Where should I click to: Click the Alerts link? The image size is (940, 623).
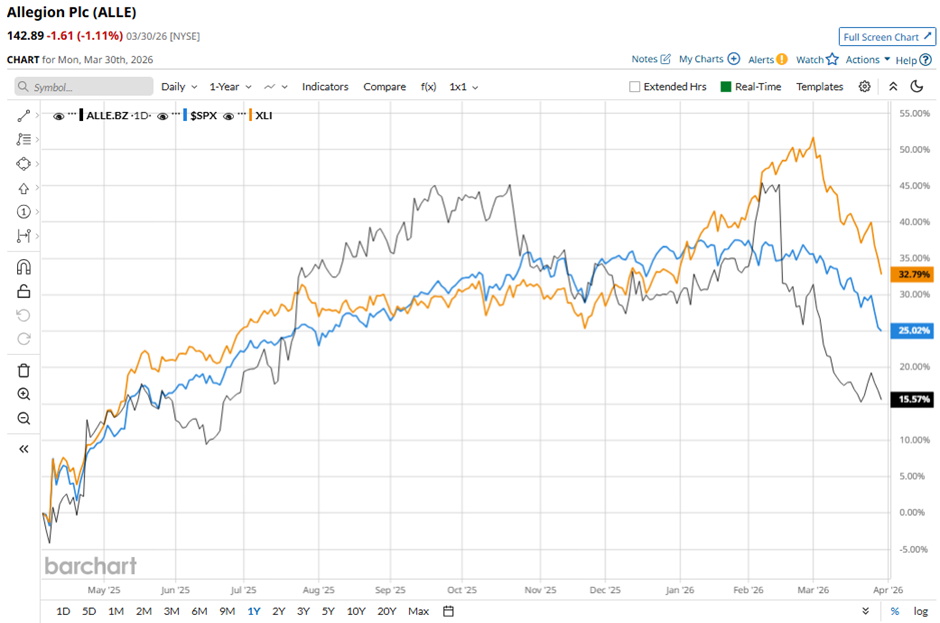coord(761,59)
